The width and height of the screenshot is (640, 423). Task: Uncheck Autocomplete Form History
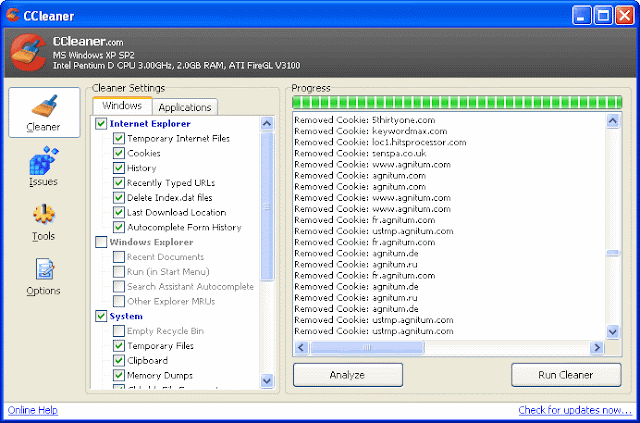tap(119, 227)
